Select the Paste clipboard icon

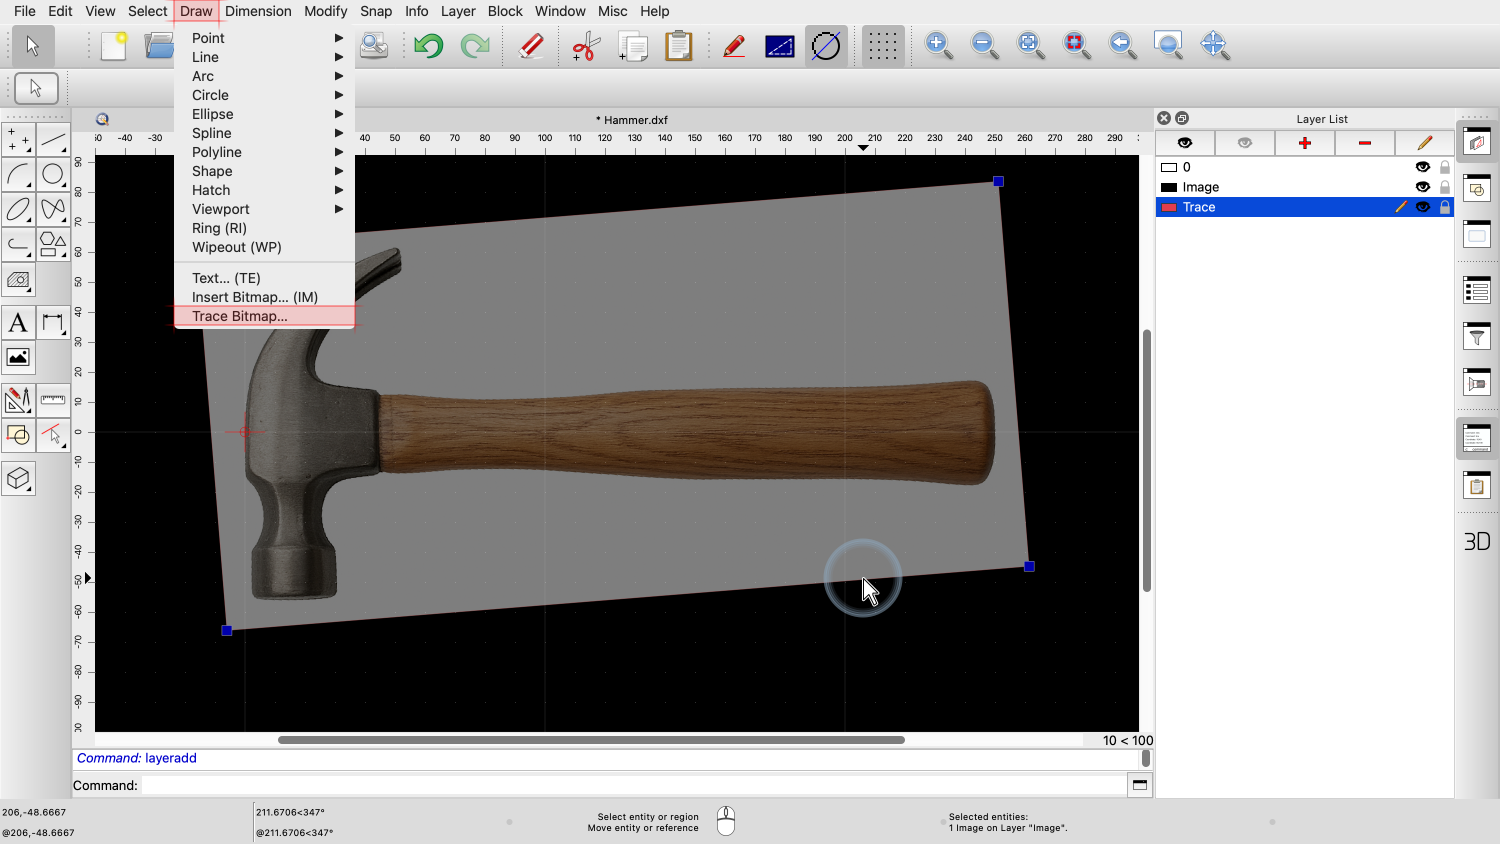(678, 46)
